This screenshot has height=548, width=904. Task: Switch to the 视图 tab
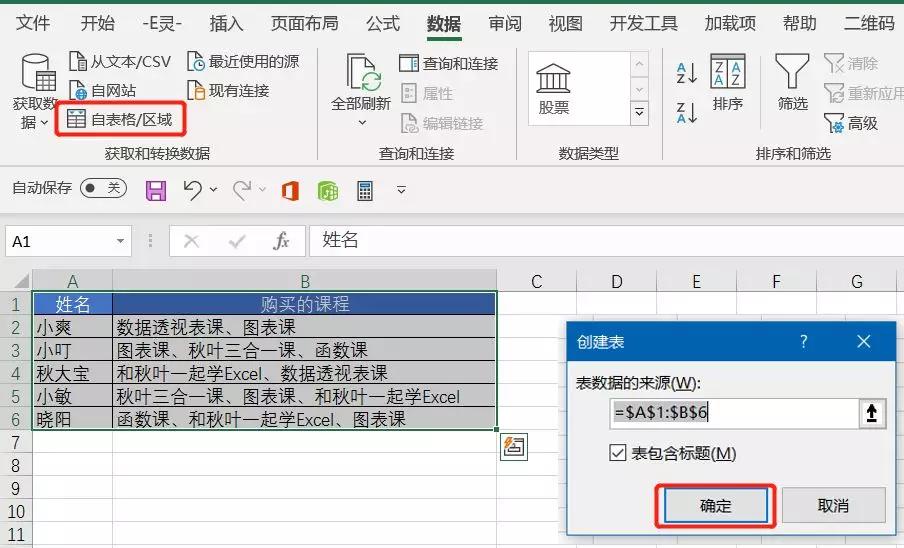click(566, 23)
